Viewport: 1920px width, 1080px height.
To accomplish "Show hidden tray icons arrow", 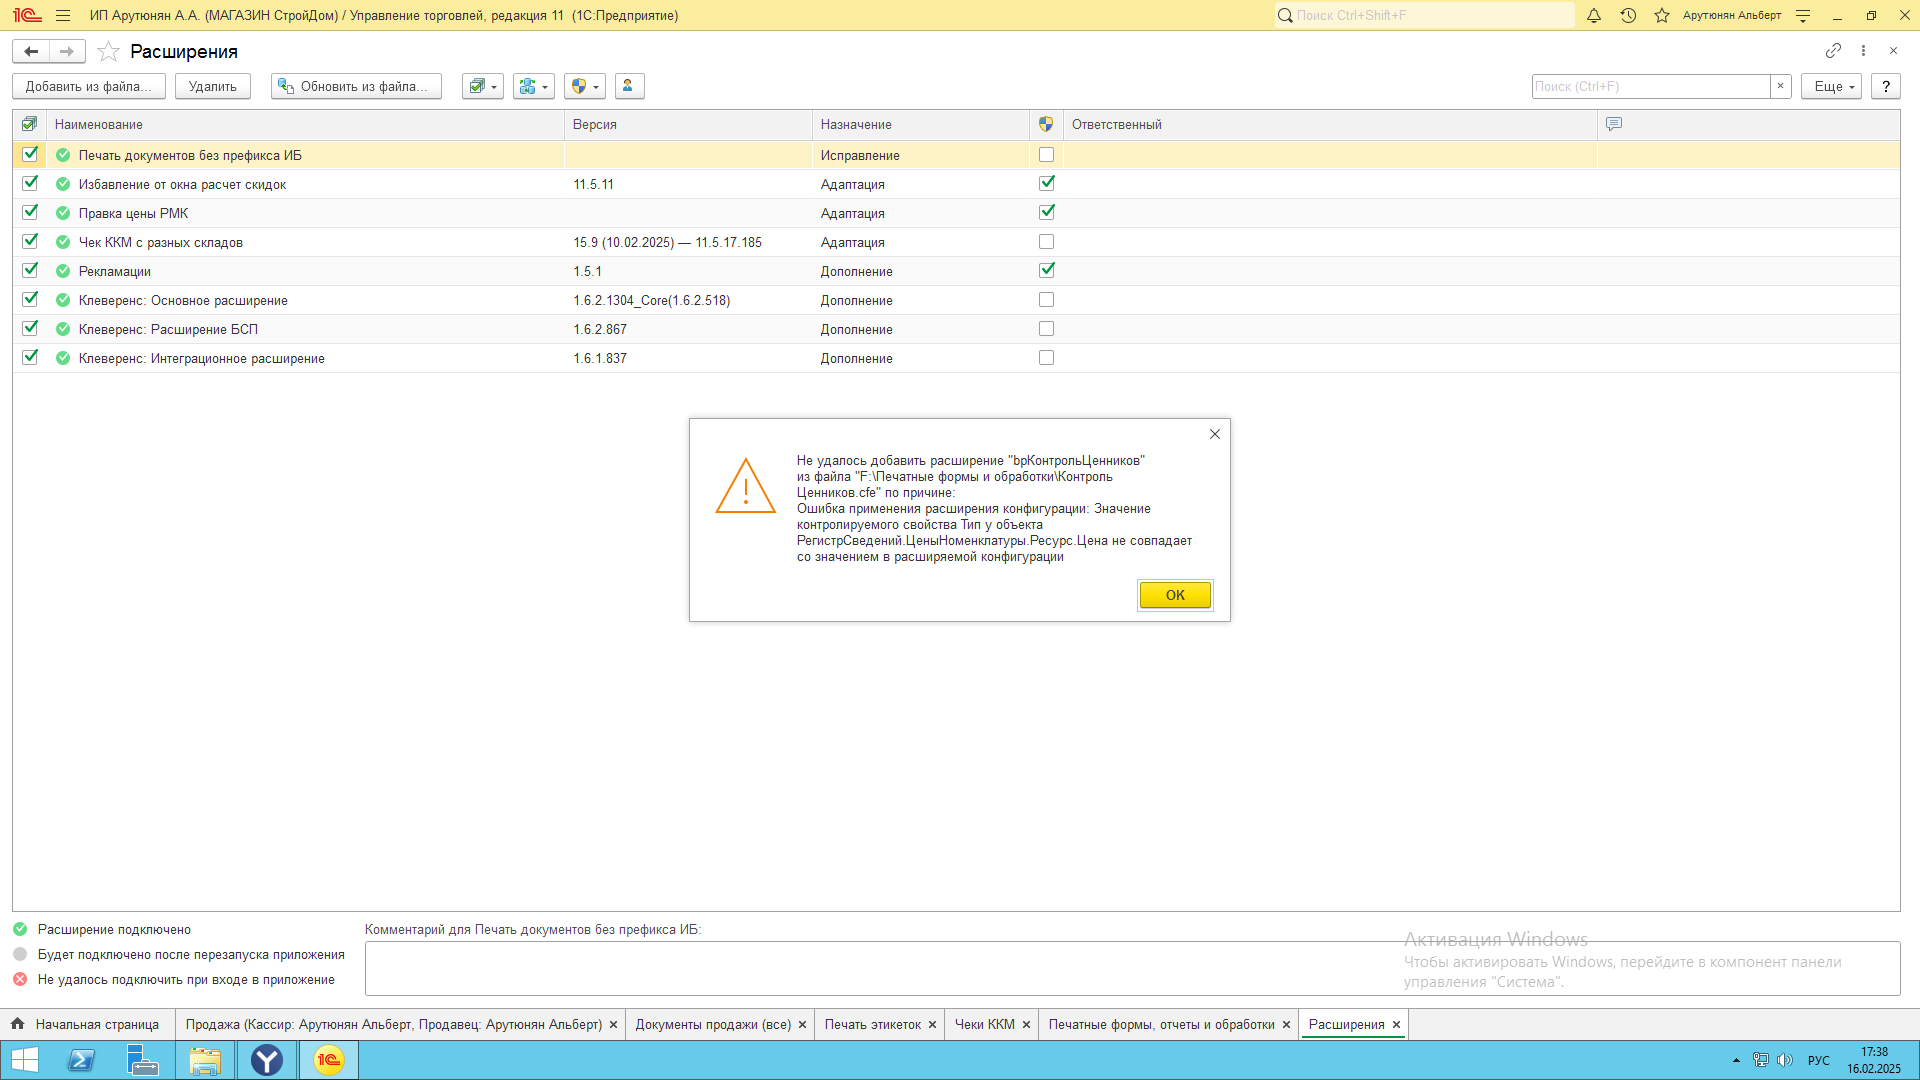I will (x=1736, y=1060).
